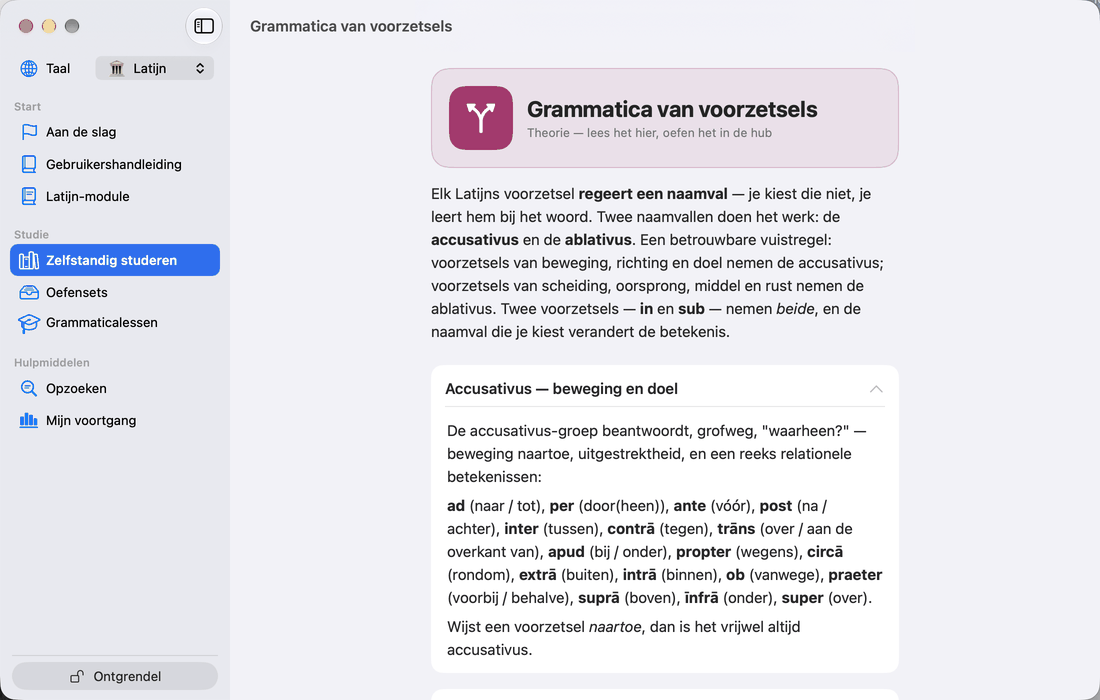1100x700 pixels.
Task: Click the Mijn voortgang bar chart icon
Action: pyautogui.click(x=29, y=421)
